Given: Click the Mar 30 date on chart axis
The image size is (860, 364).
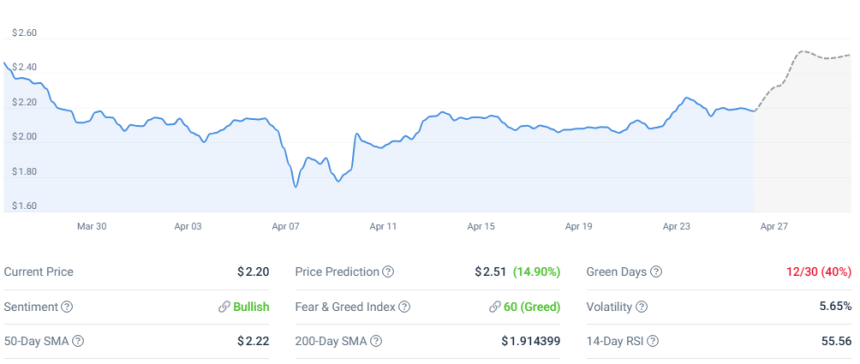Looking at the screenshot, I should point(91,226).
